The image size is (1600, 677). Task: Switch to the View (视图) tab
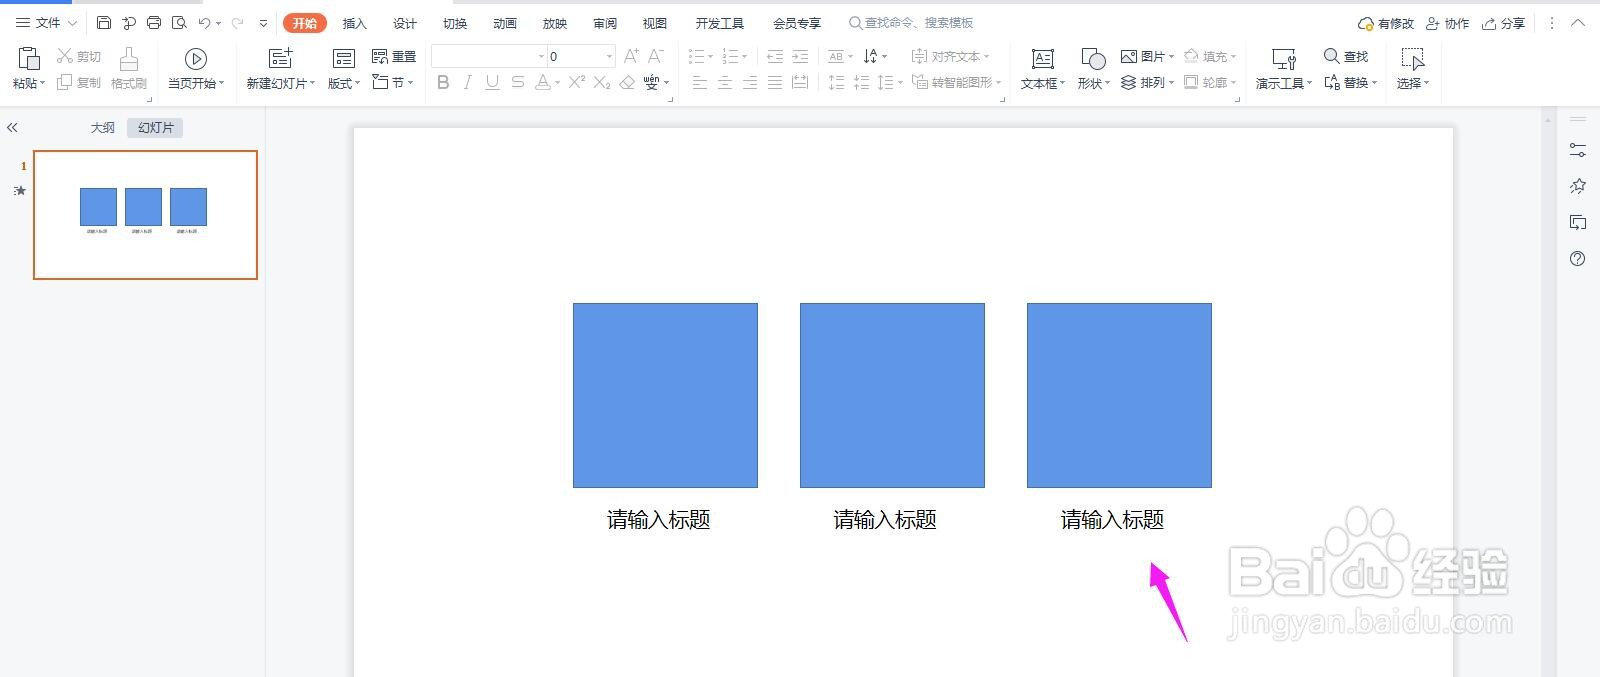pos(655,23)
